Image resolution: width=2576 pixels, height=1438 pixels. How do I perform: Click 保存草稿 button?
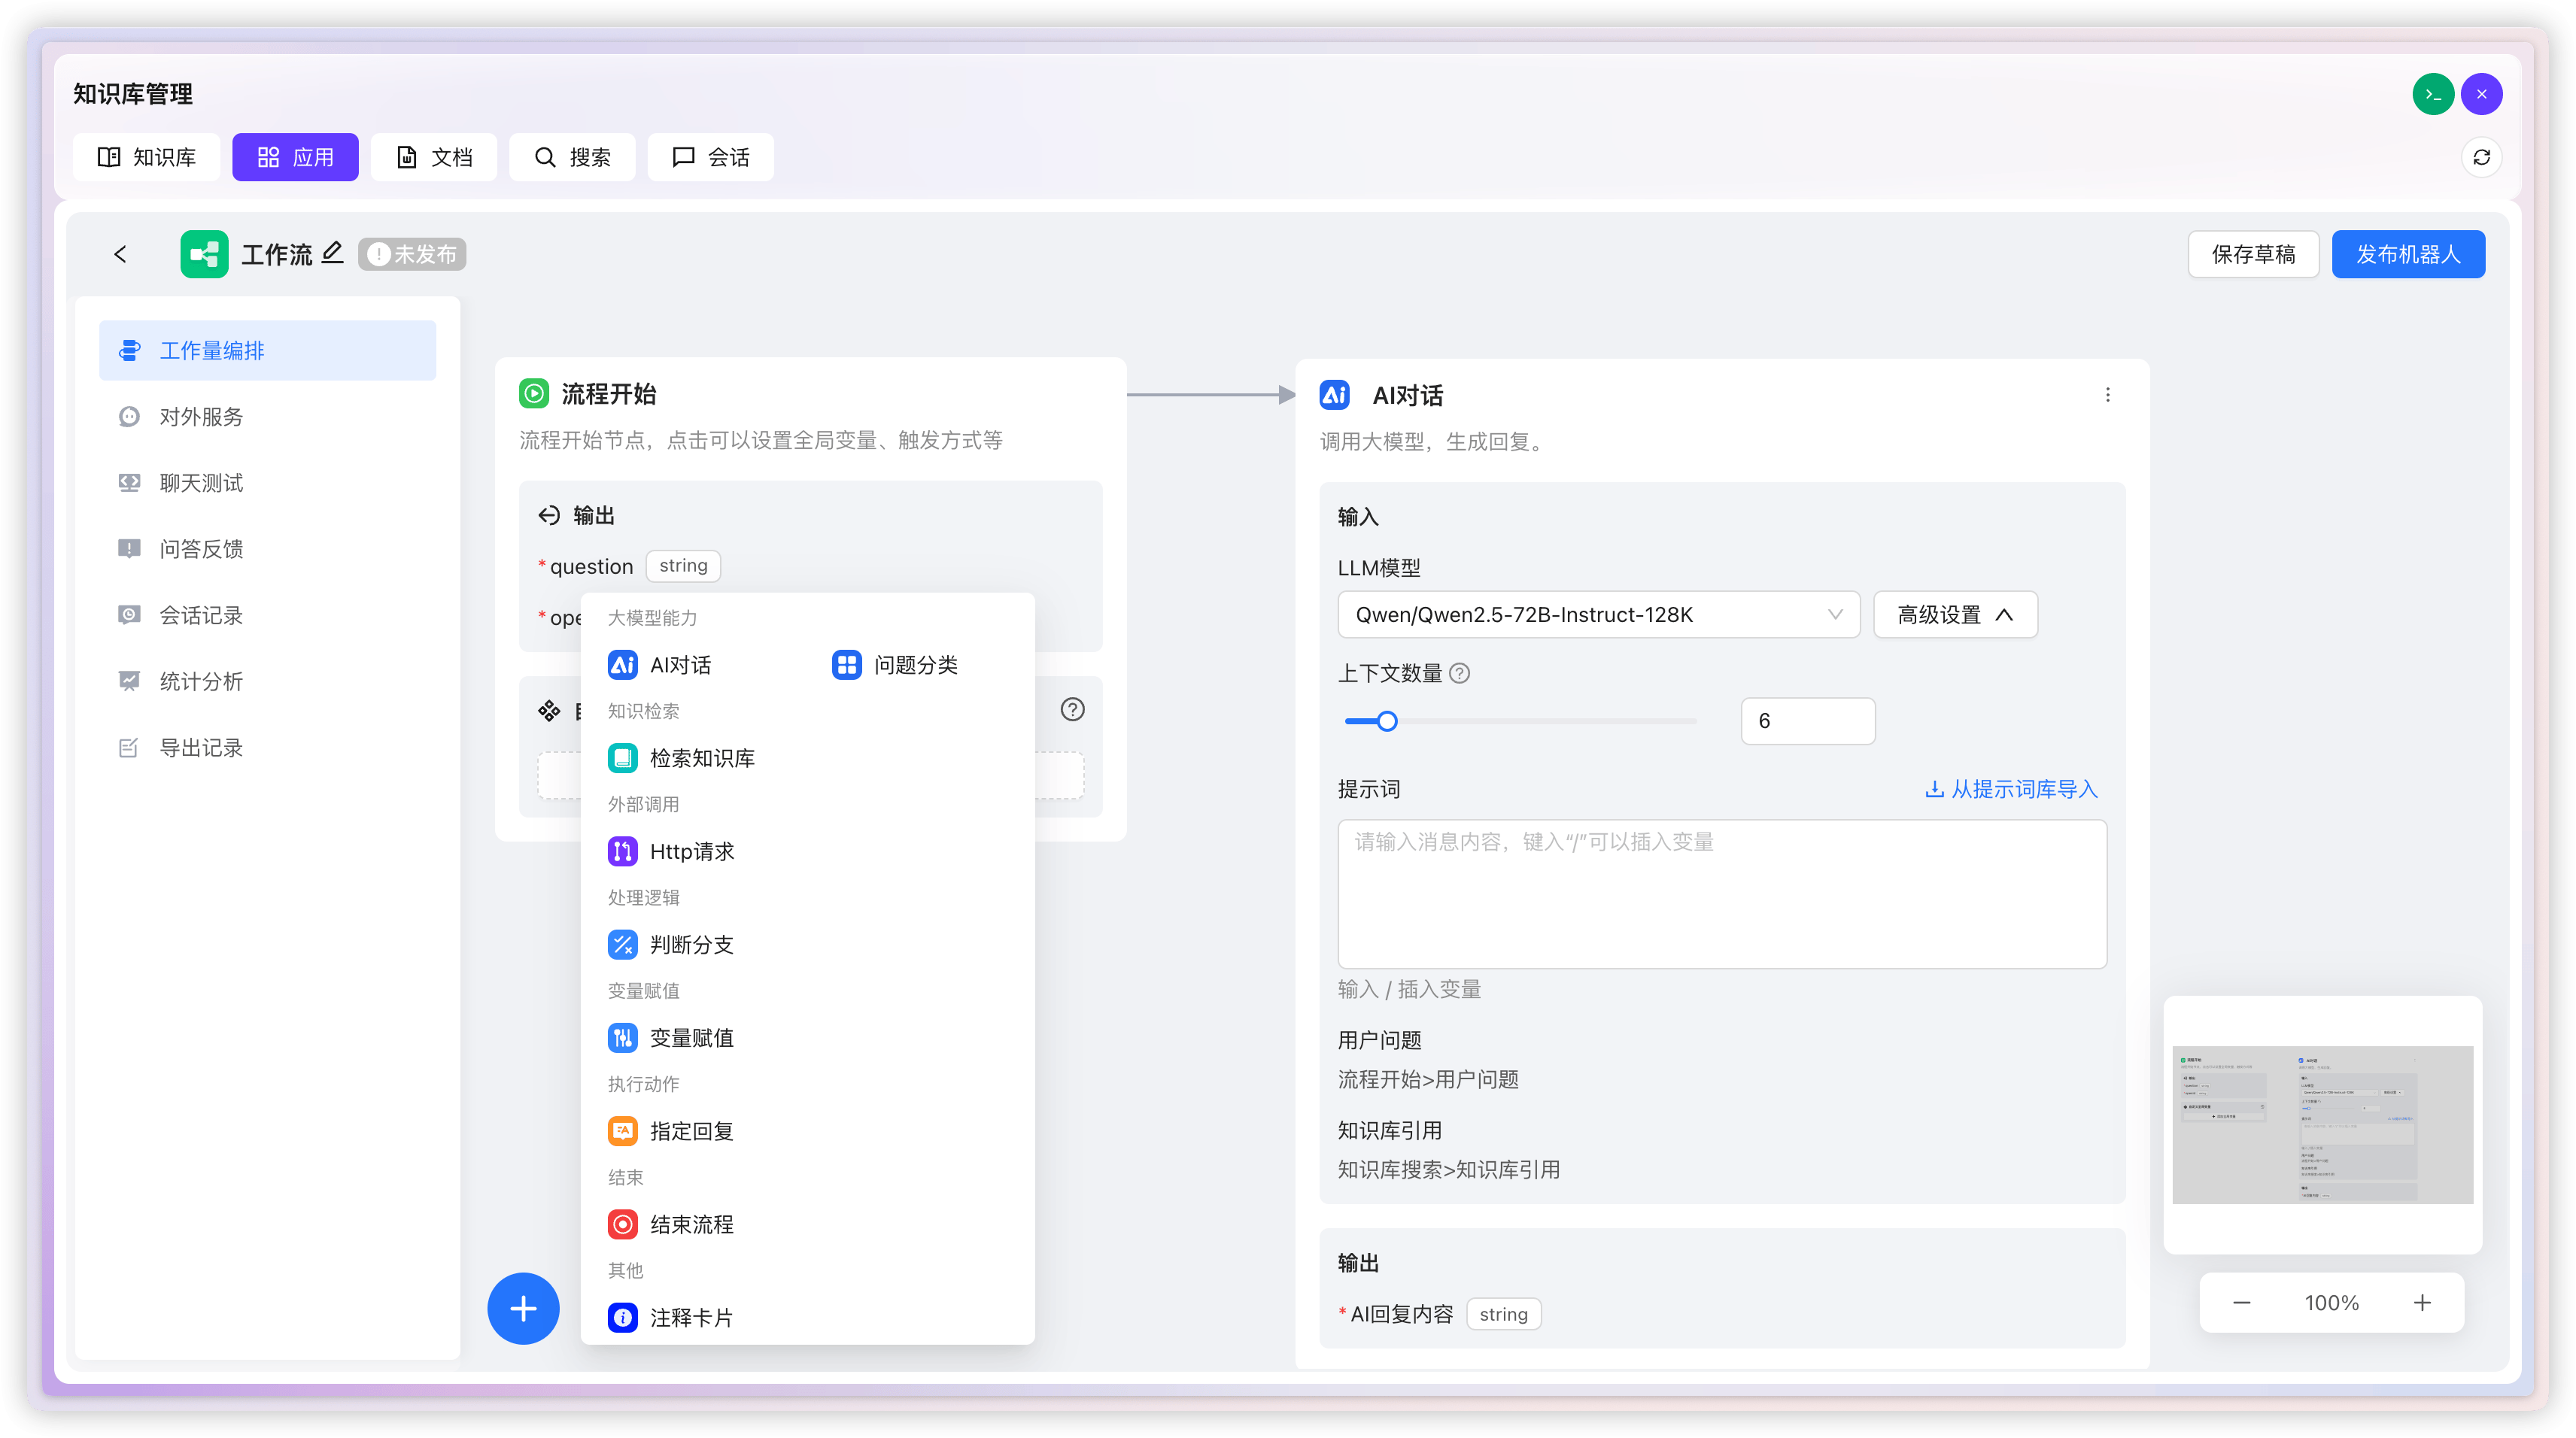pos(2253,254)
